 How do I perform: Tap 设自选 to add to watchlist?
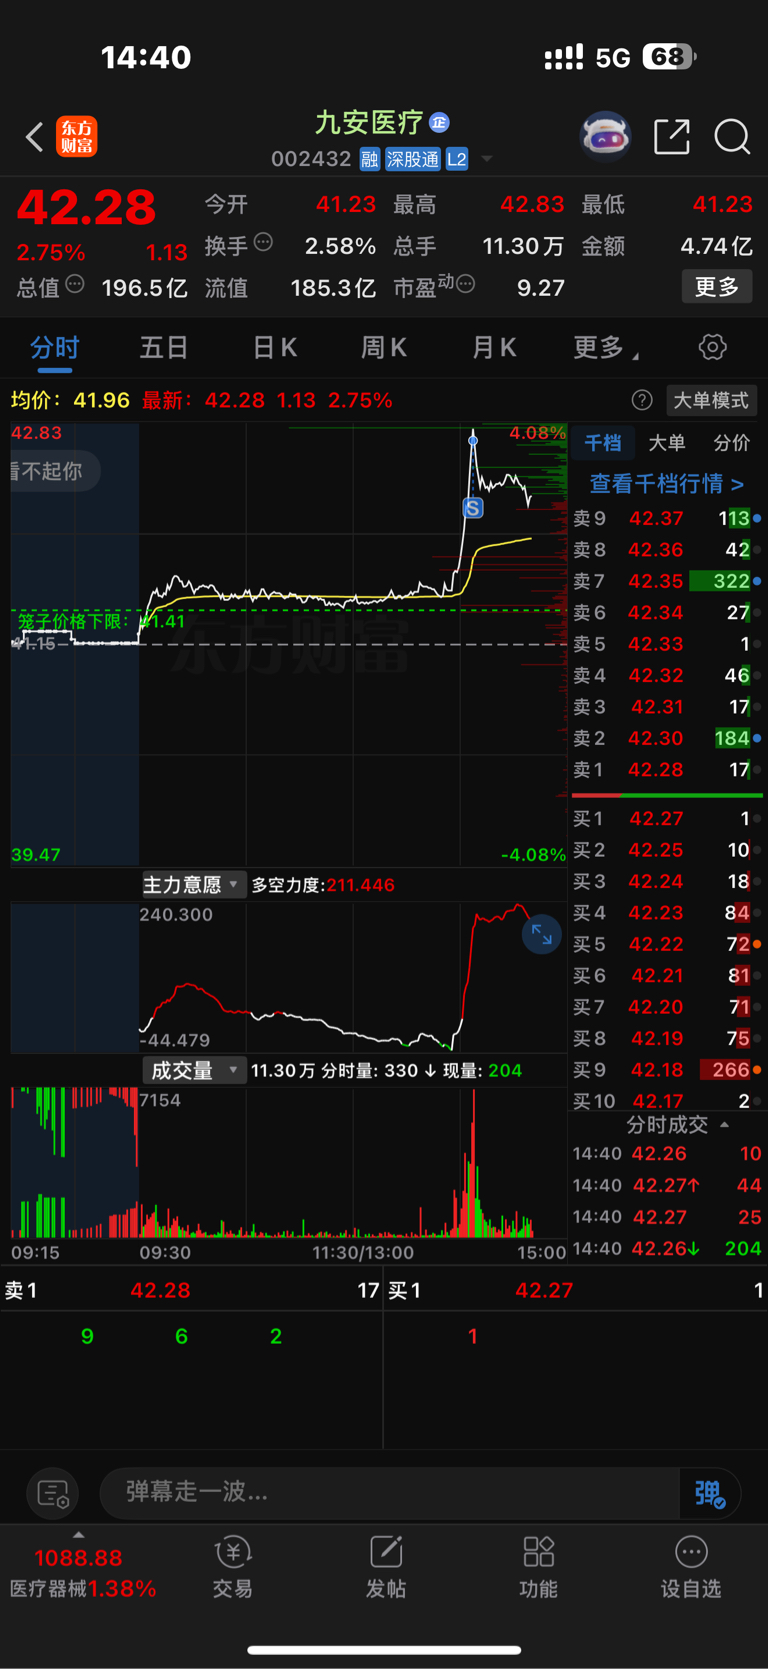pyautogui.click(x=691, y=1568)
